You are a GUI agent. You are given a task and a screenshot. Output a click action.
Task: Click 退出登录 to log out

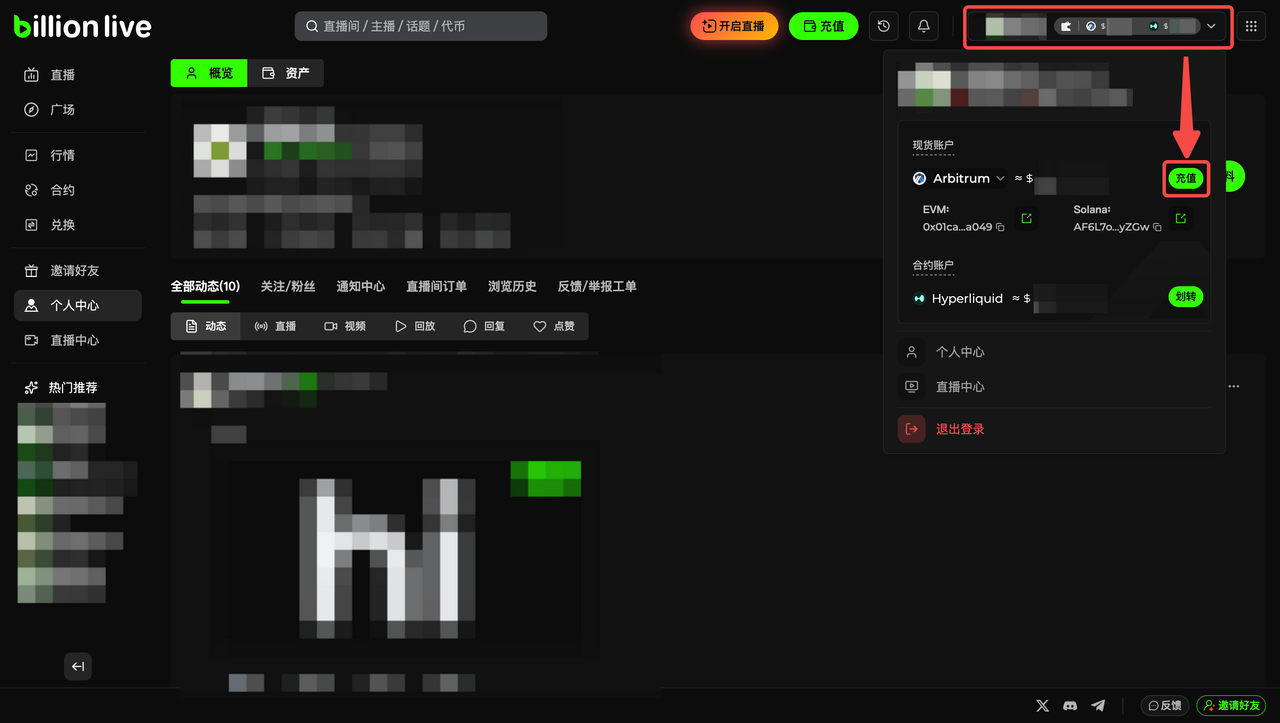[x=959, y=429]
